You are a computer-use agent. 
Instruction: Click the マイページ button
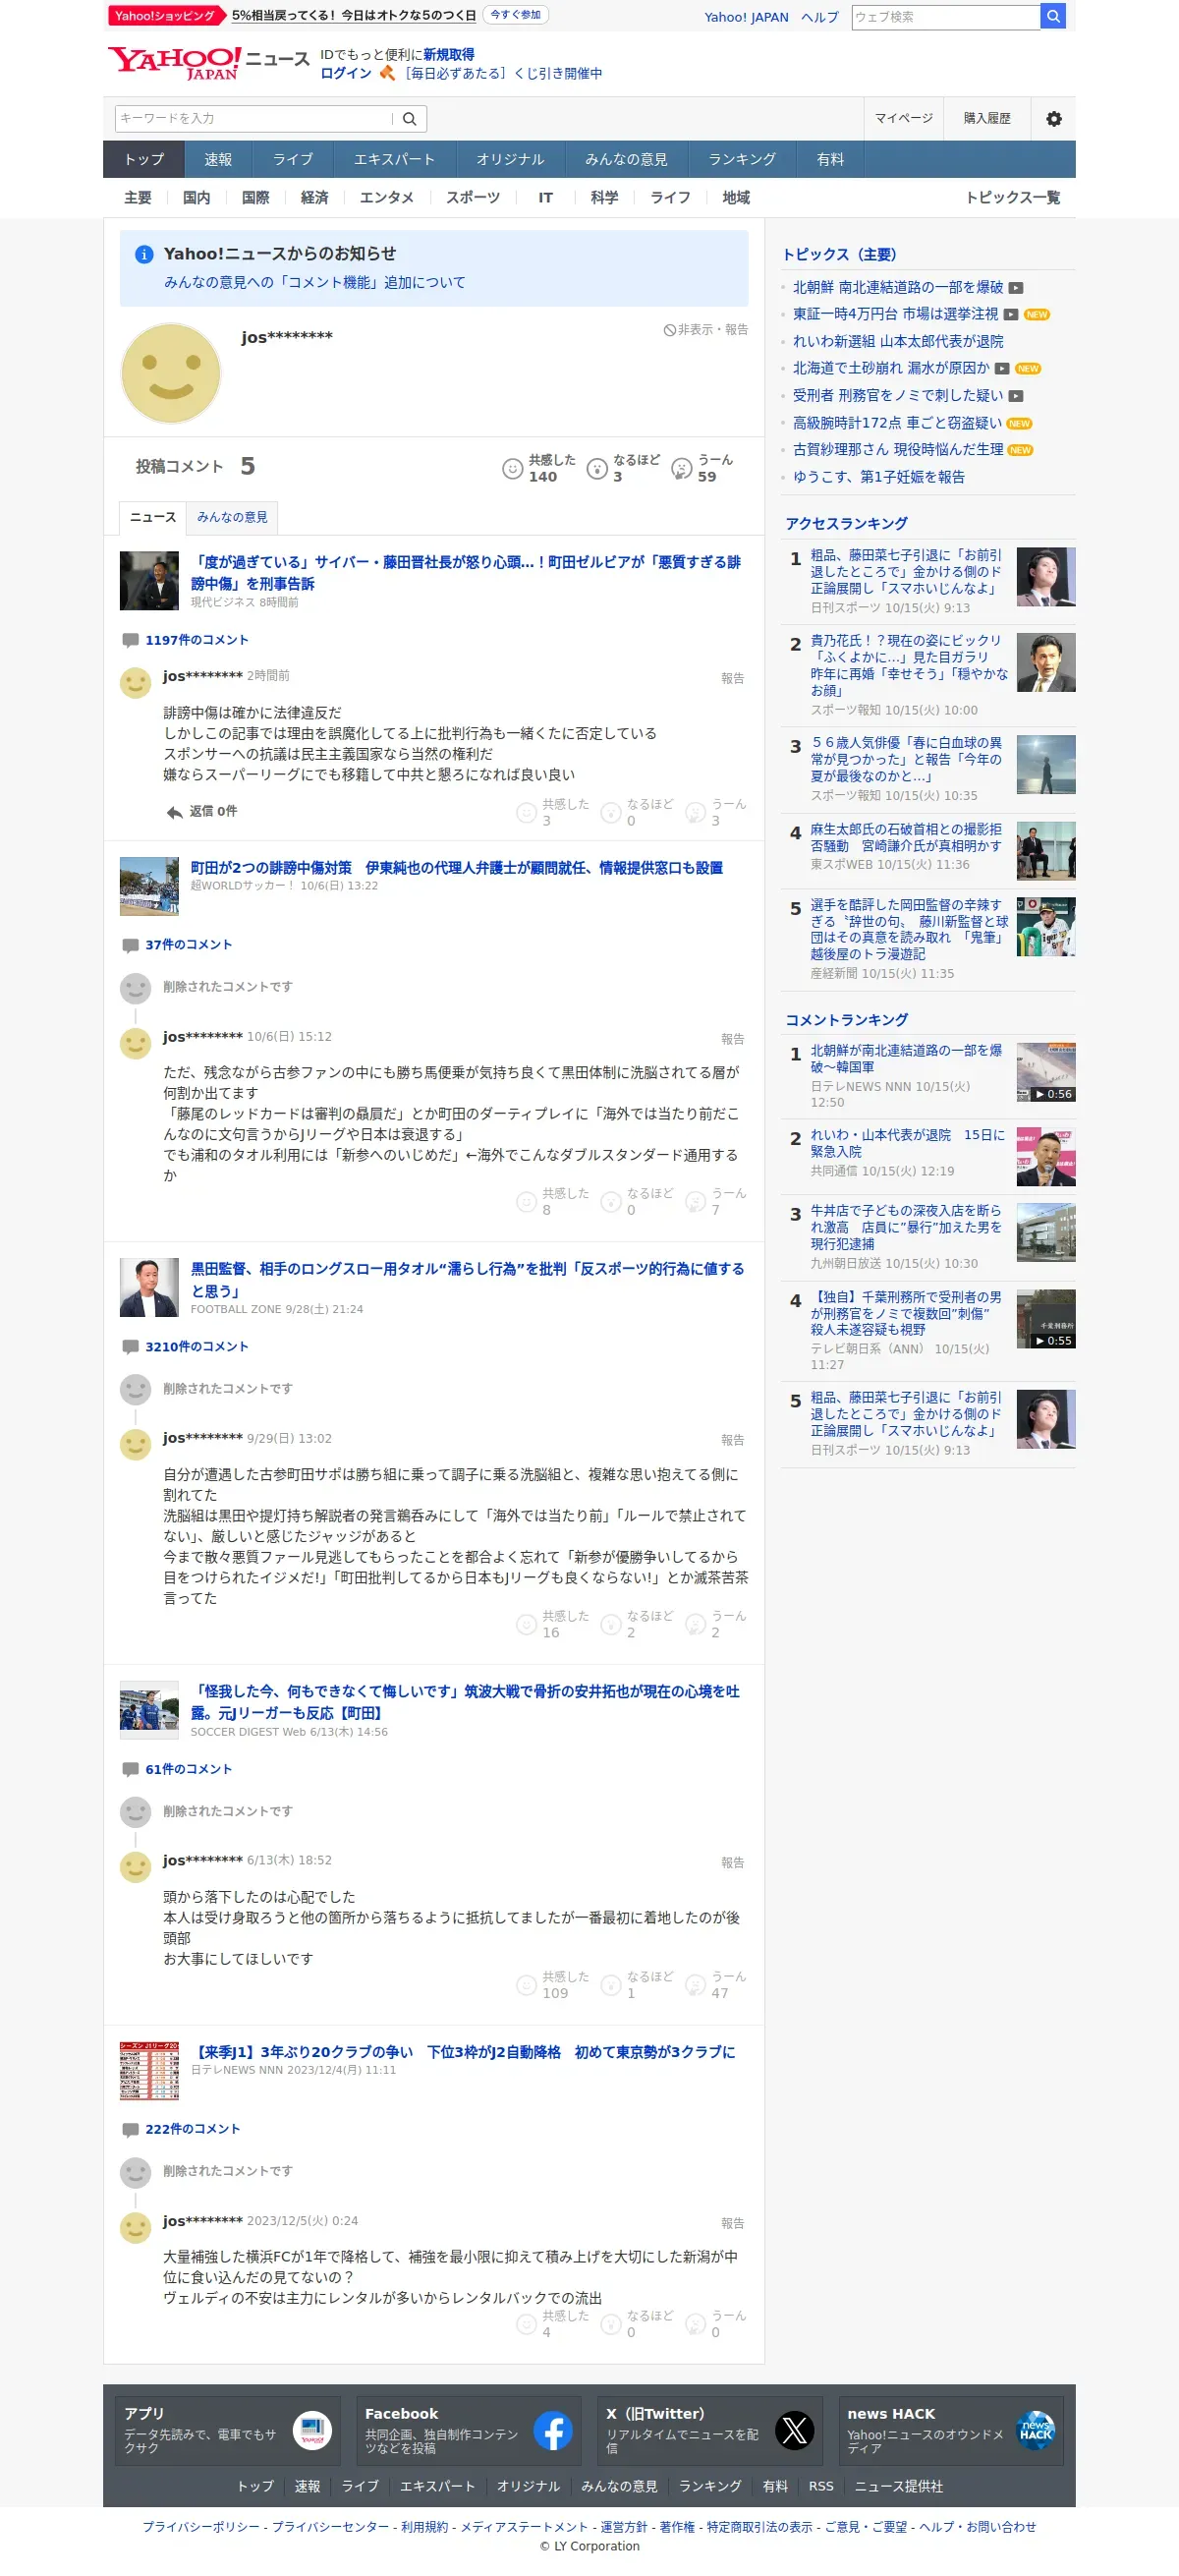(904, 119)
